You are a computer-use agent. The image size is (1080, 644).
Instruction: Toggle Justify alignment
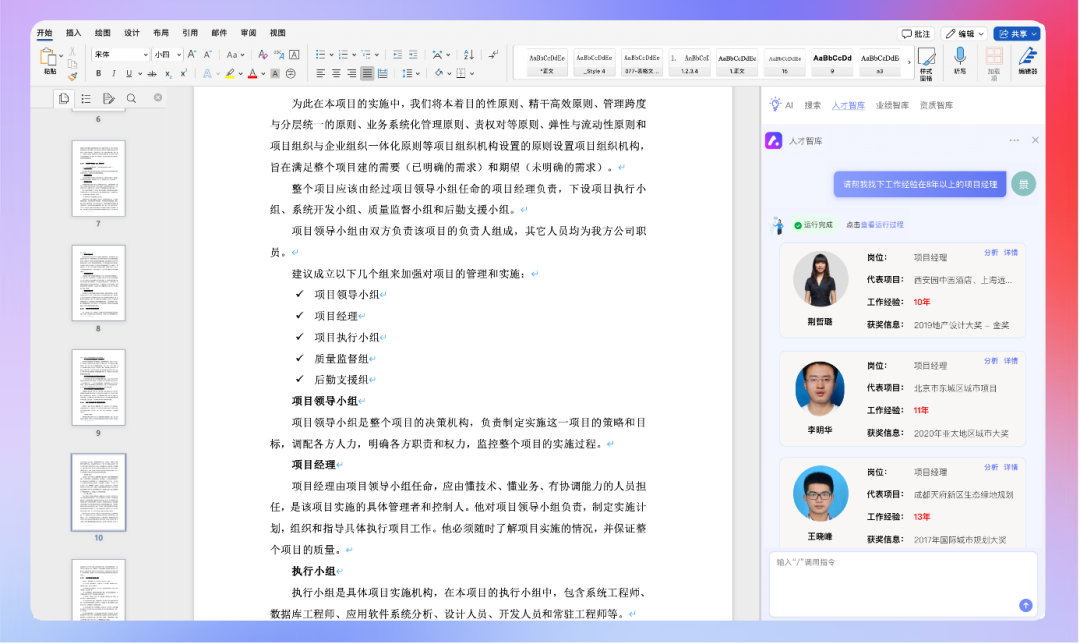(367, 74)
